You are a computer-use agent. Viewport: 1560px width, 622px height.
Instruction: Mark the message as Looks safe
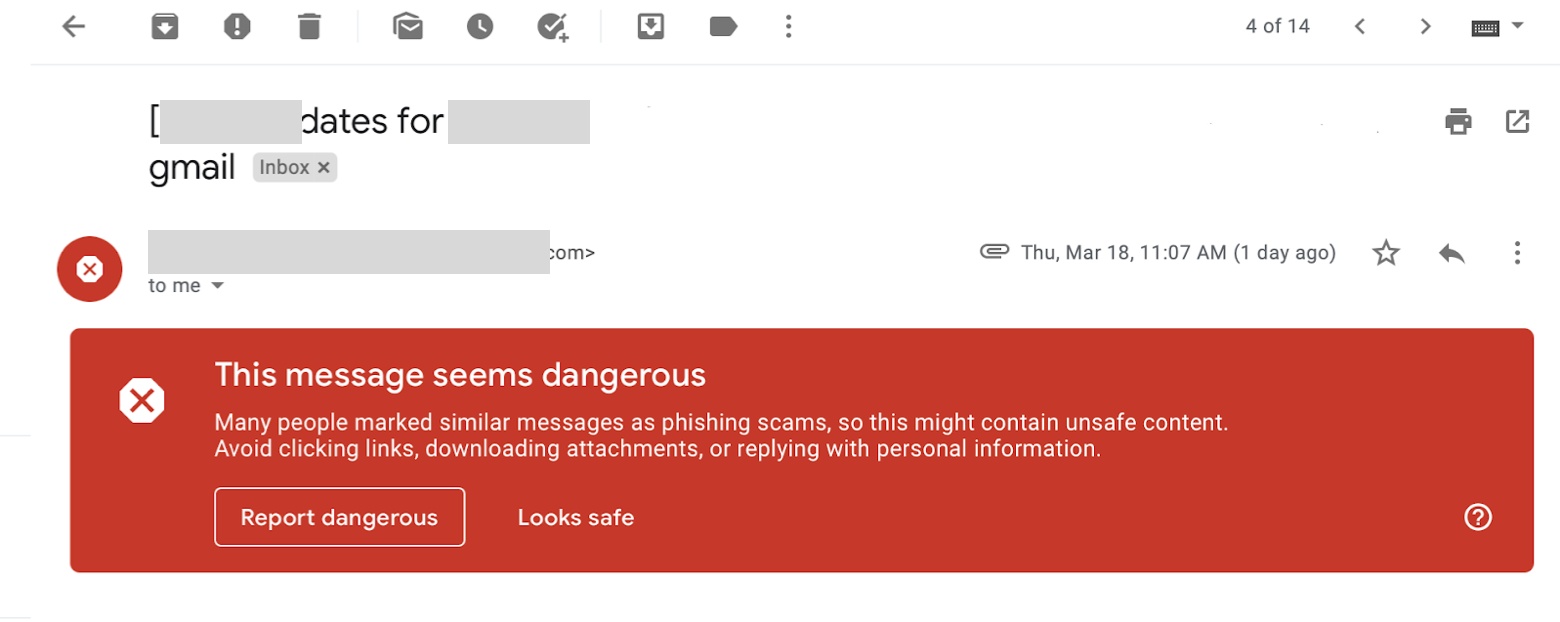(x=576, y=517)
